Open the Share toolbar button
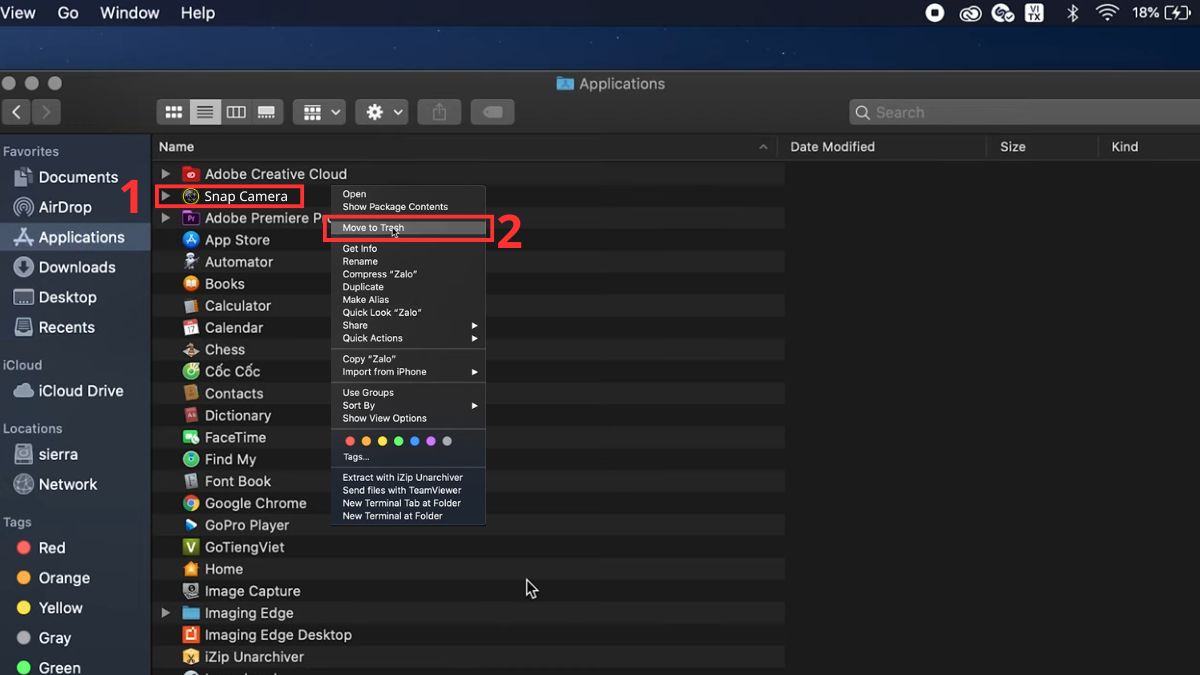Screen dimensions: 1200x675 coord(439,112)
